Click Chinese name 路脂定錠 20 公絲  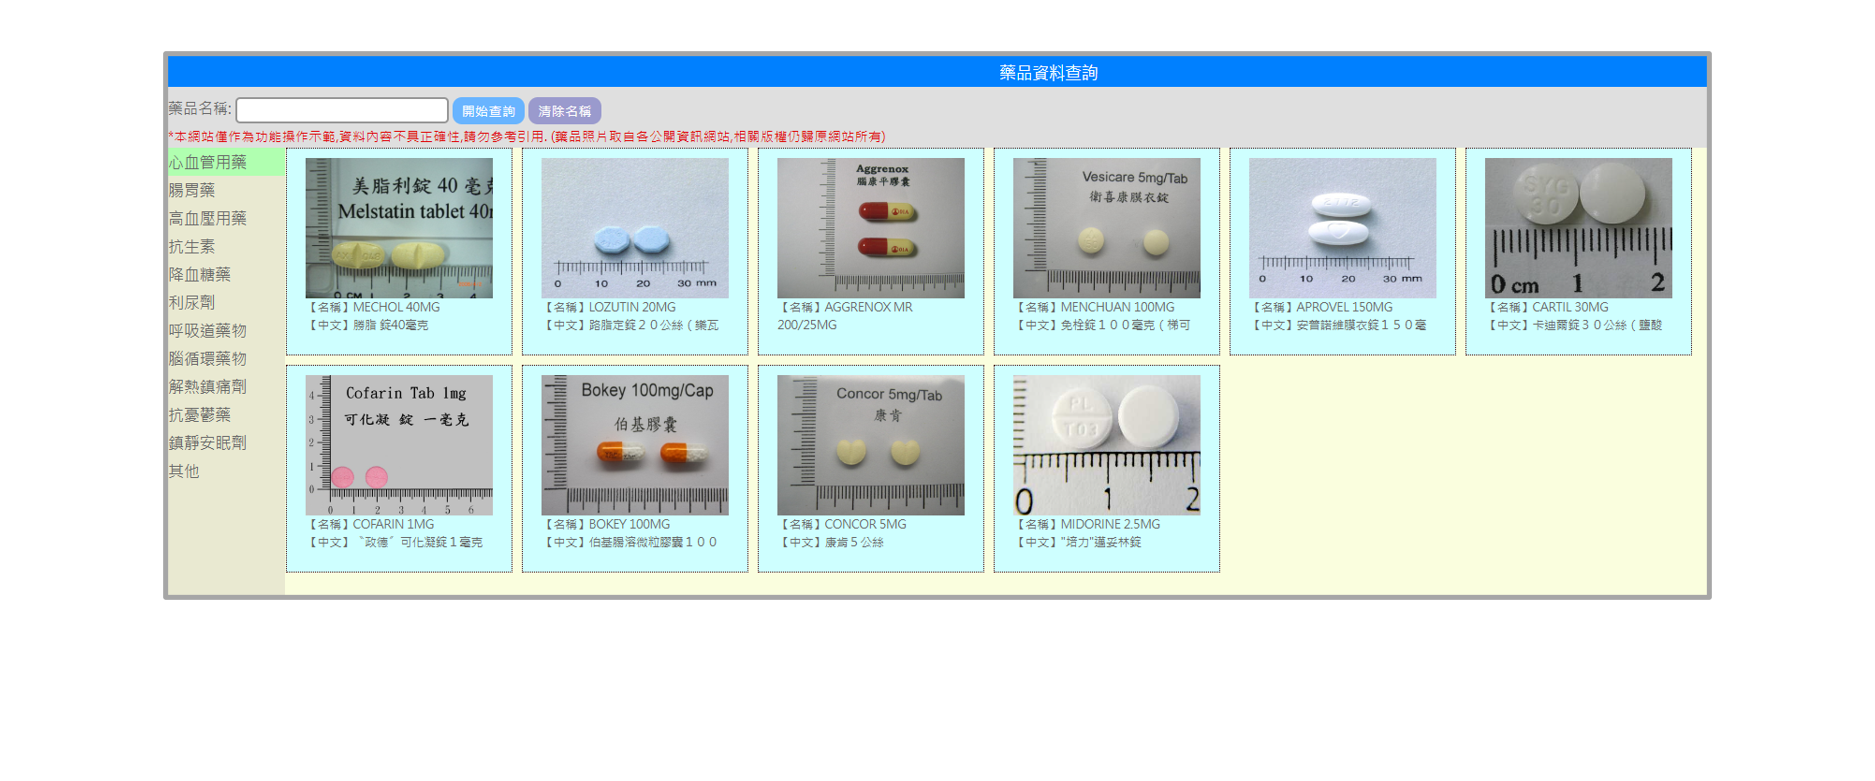[x=630, y=325]
